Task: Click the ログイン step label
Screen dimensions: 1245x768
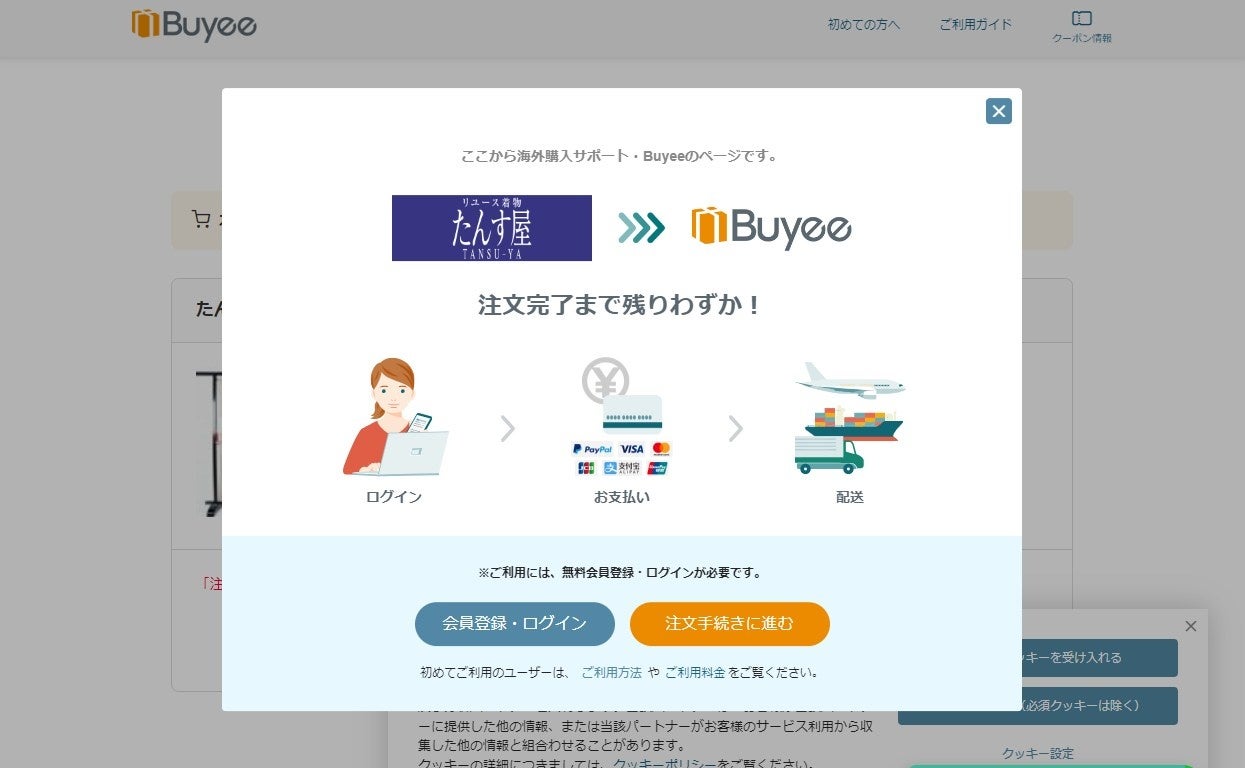Action: click(x=394, y=497)
